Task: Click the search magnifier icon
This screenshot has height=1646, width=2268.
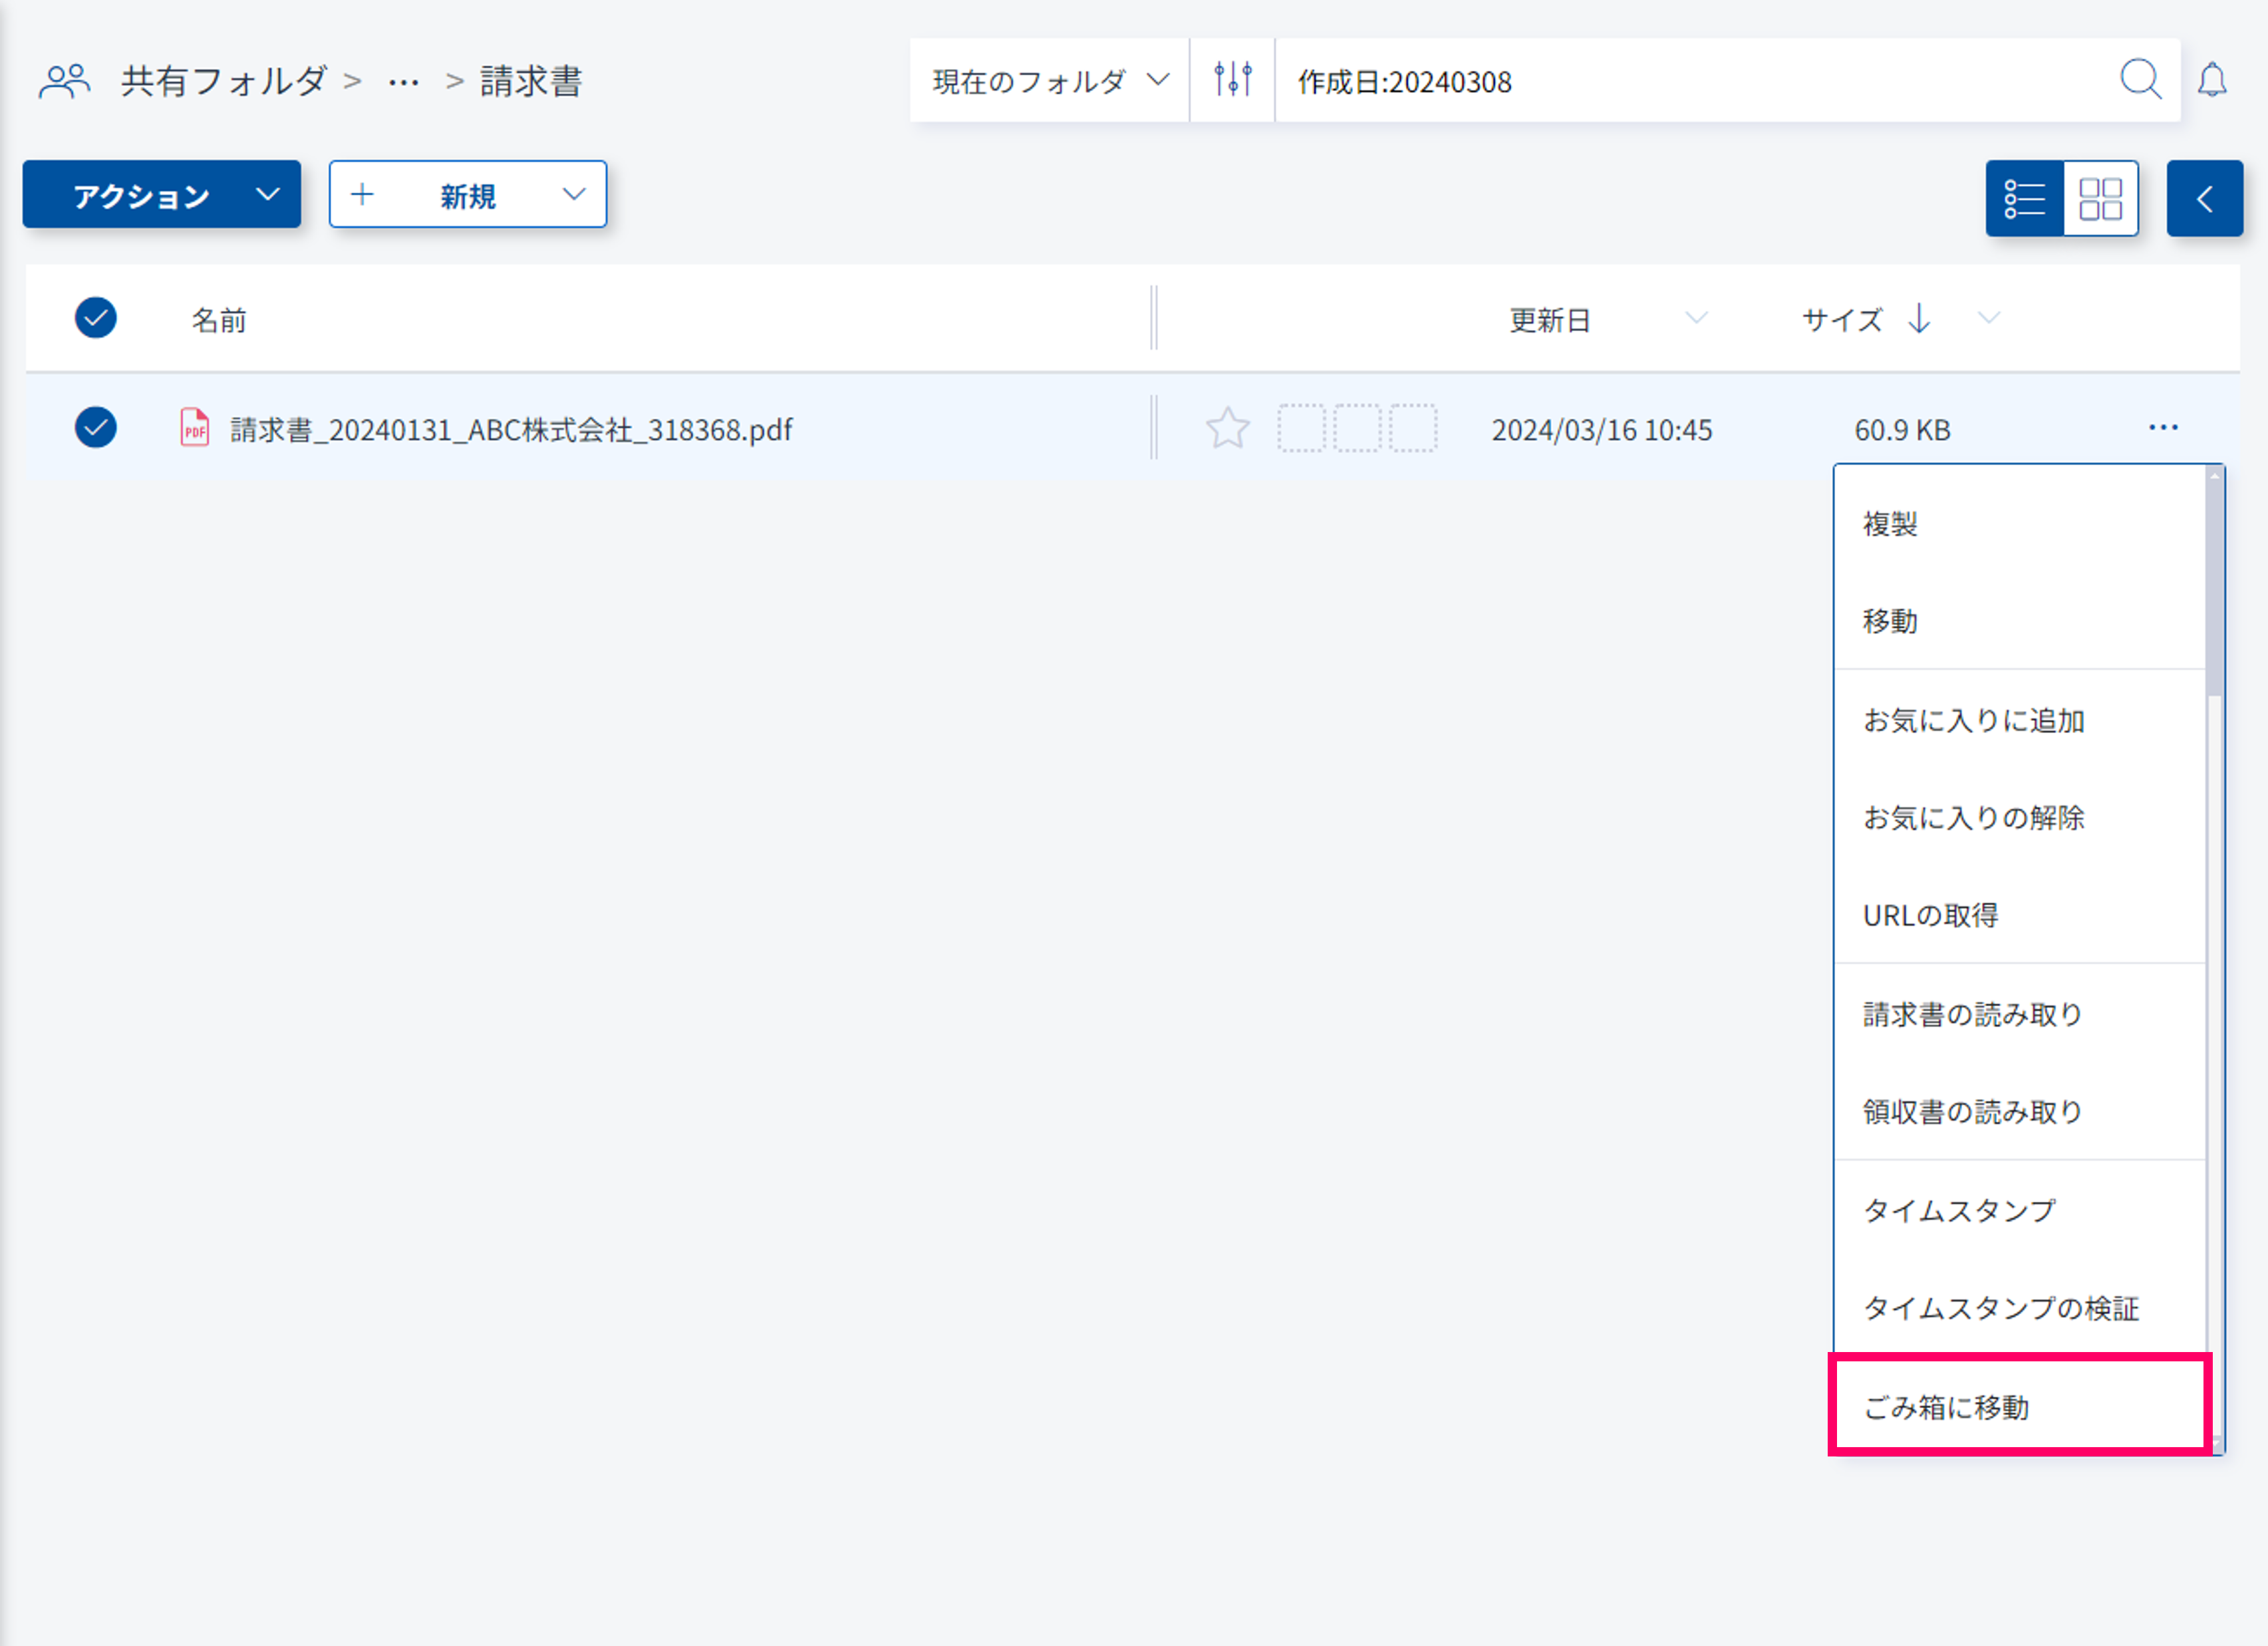Action: pyautogui.click(x=2140, y=80)
